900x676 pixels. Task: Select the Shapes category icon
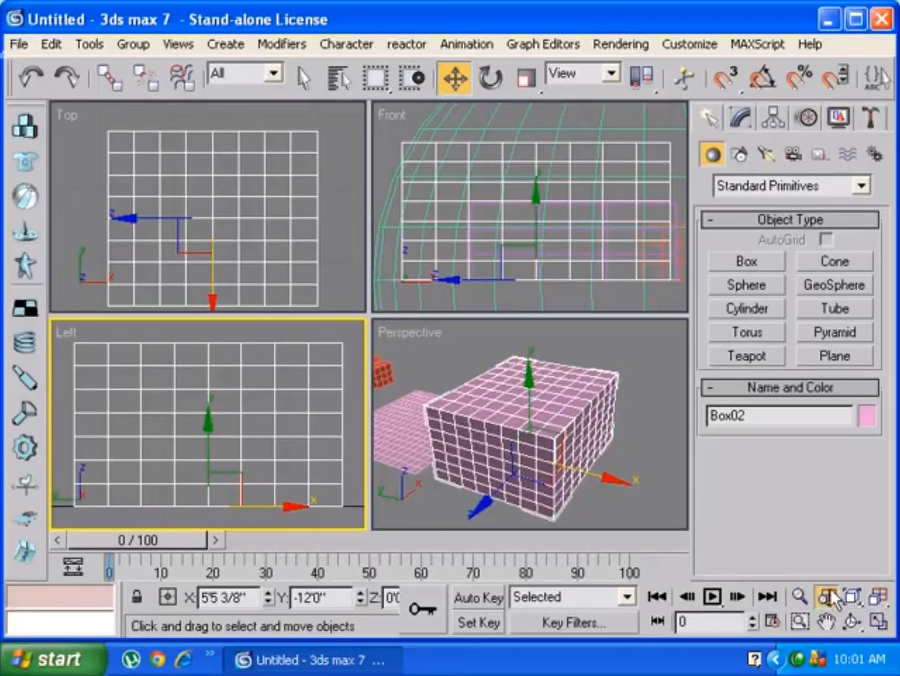pyautogui.click(x=740, y=155)
